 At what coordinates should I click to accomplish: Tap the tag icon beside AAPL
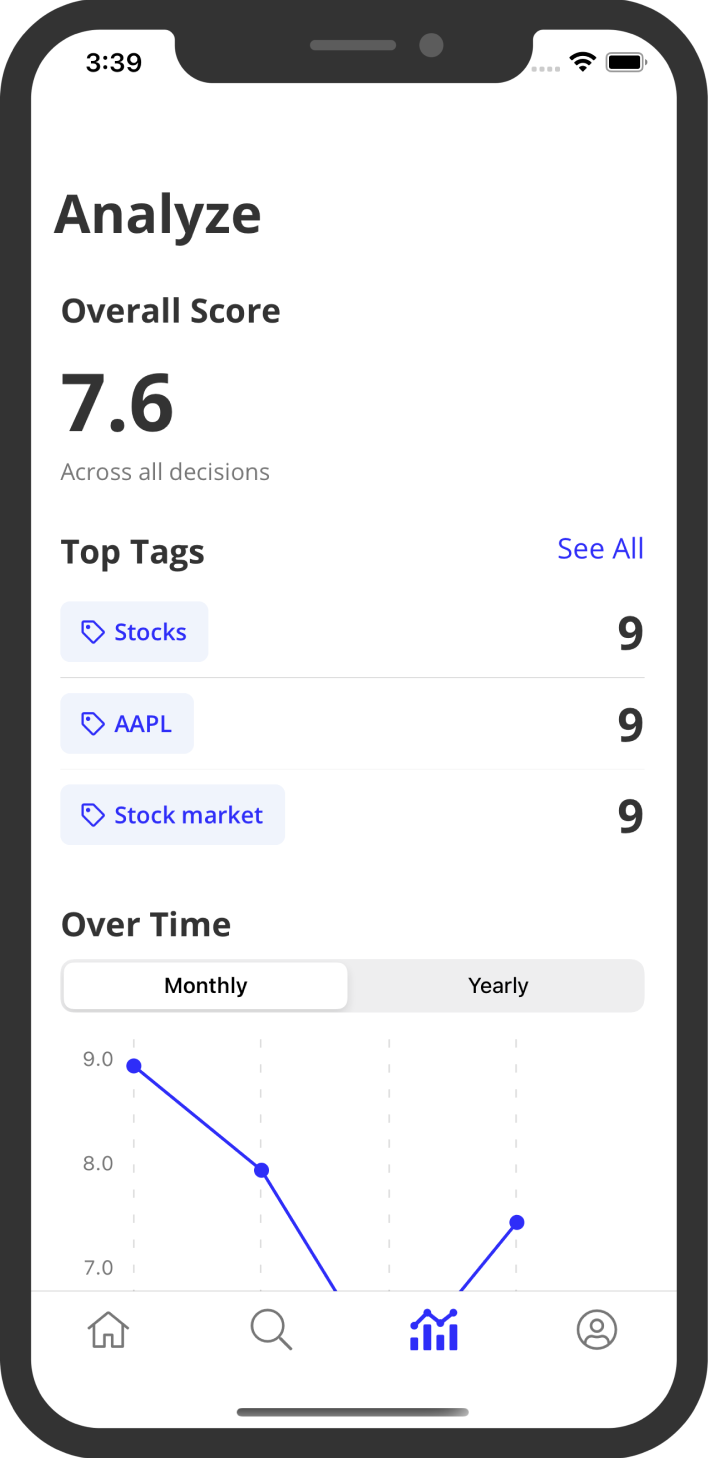coord(93,724)
